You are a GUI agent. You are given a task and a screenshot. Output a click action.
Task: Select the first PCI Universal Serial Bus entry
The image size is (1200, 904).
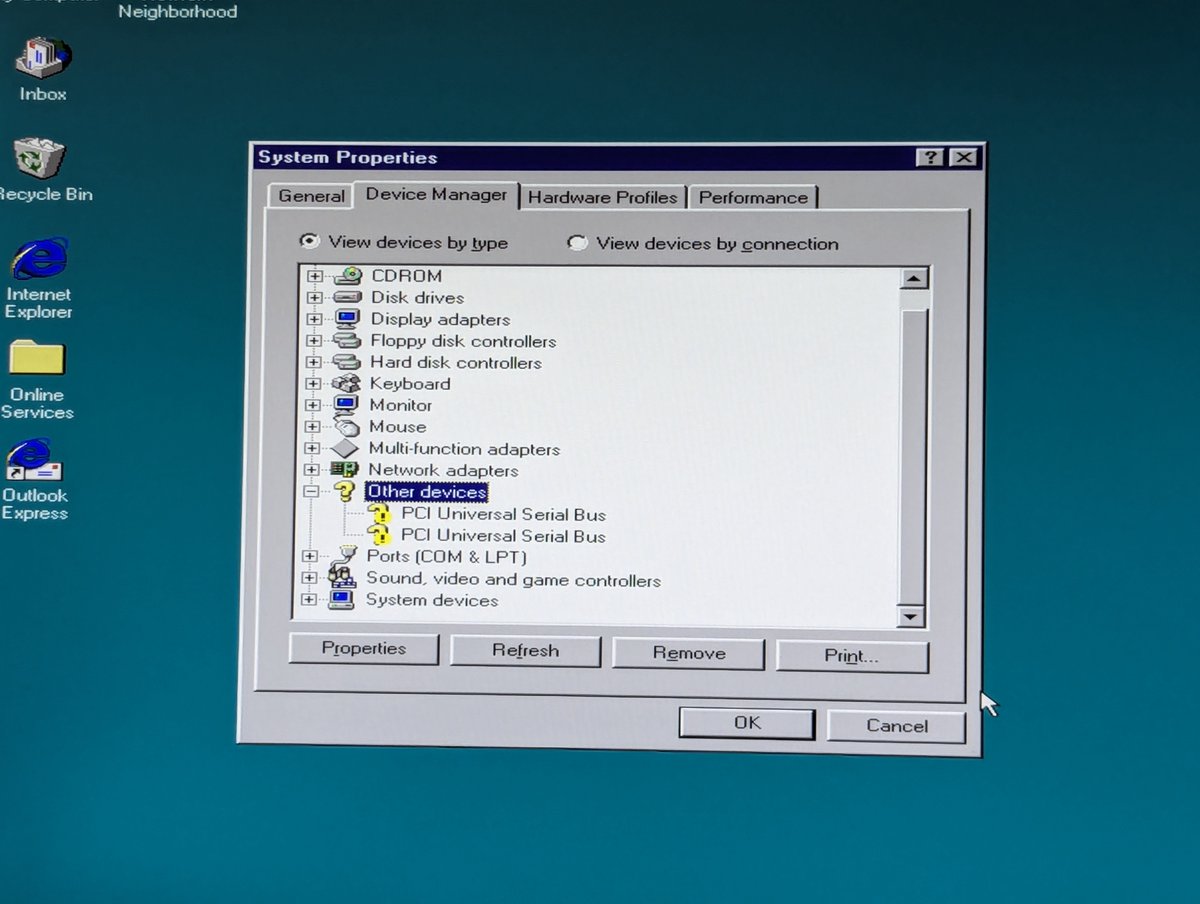pyautogui.click(x=503, y=515)
